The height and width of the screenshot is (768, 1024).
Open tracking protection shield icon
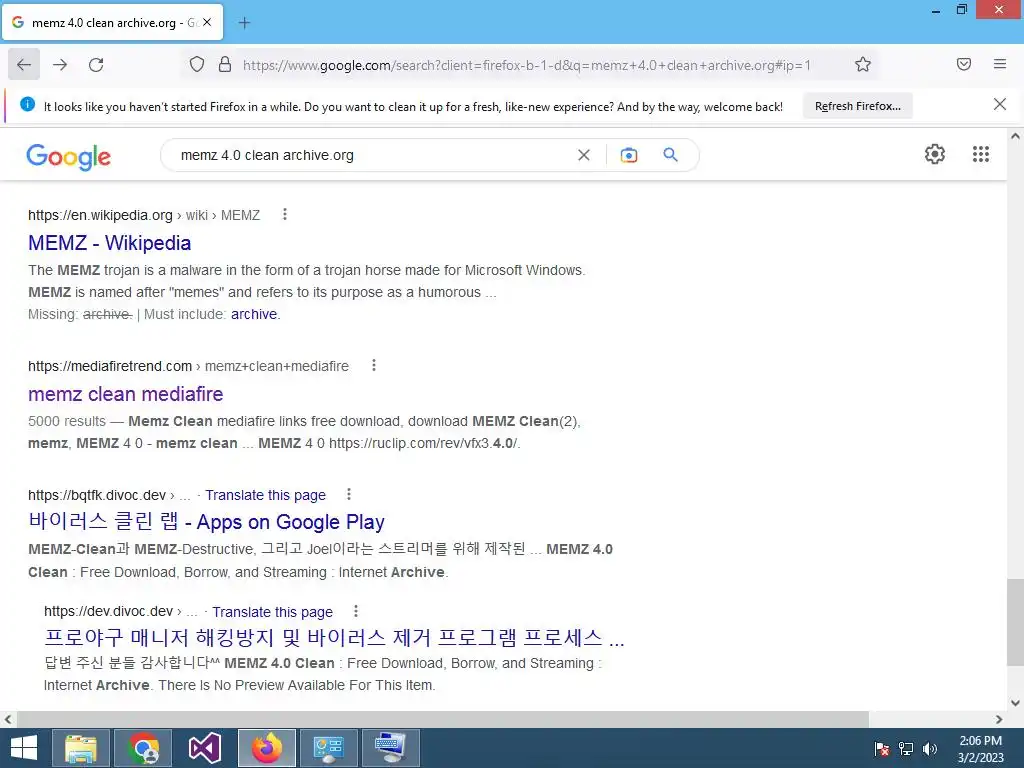pyautogui.click(x=197, y=64)
